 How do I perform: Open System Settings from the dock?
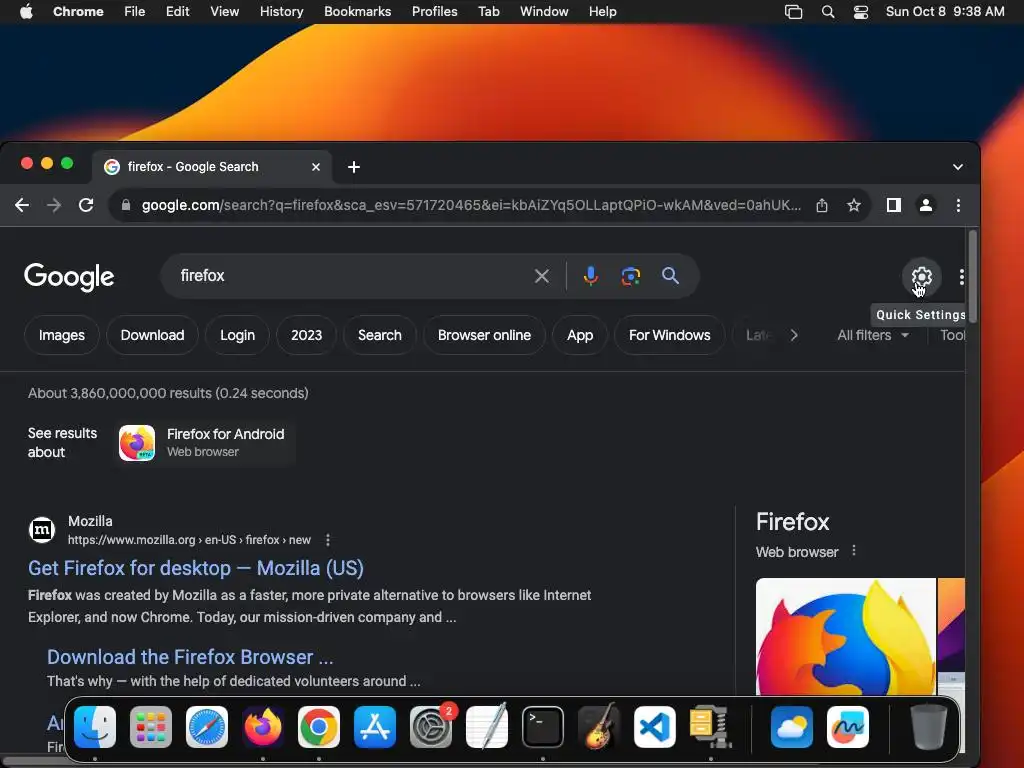431,727
